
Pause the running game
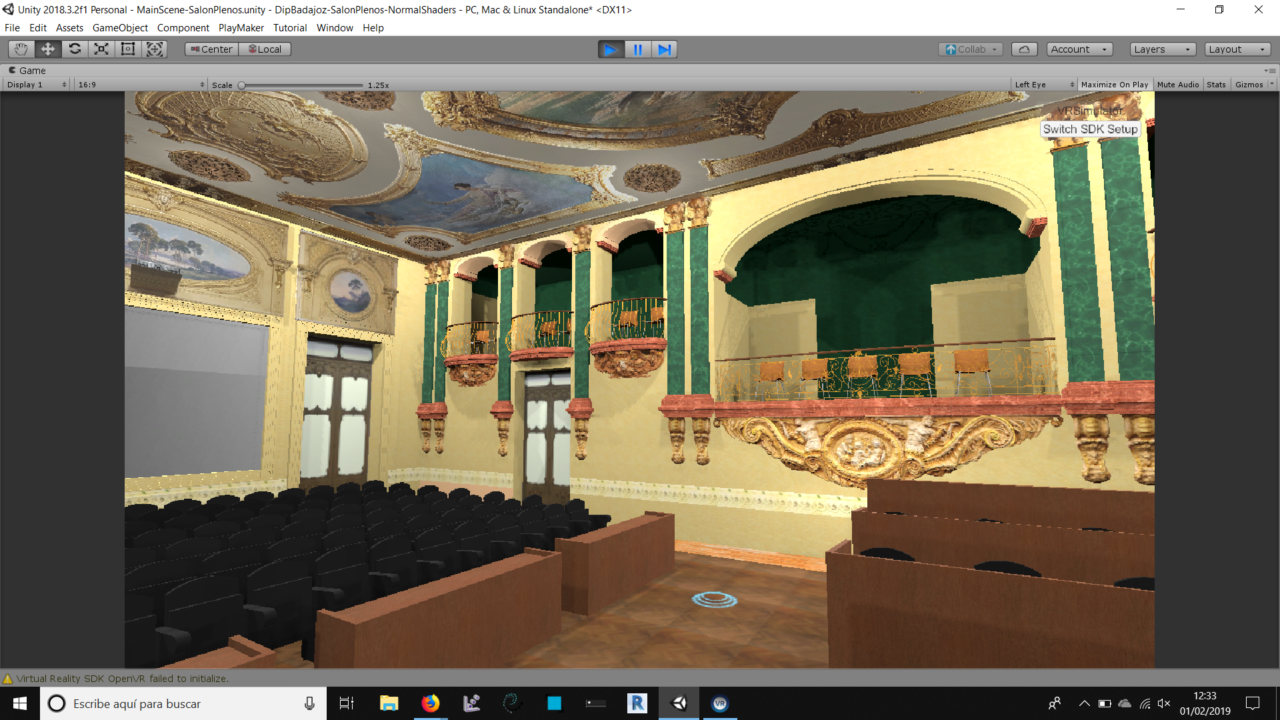click(638, 49)
